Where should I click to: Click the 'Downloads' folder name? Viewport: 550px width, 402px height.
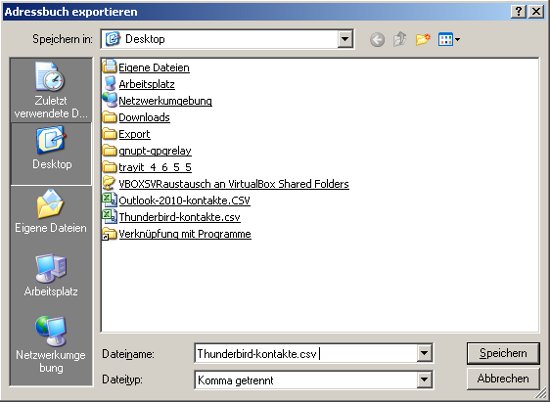[x=144, y=117]
